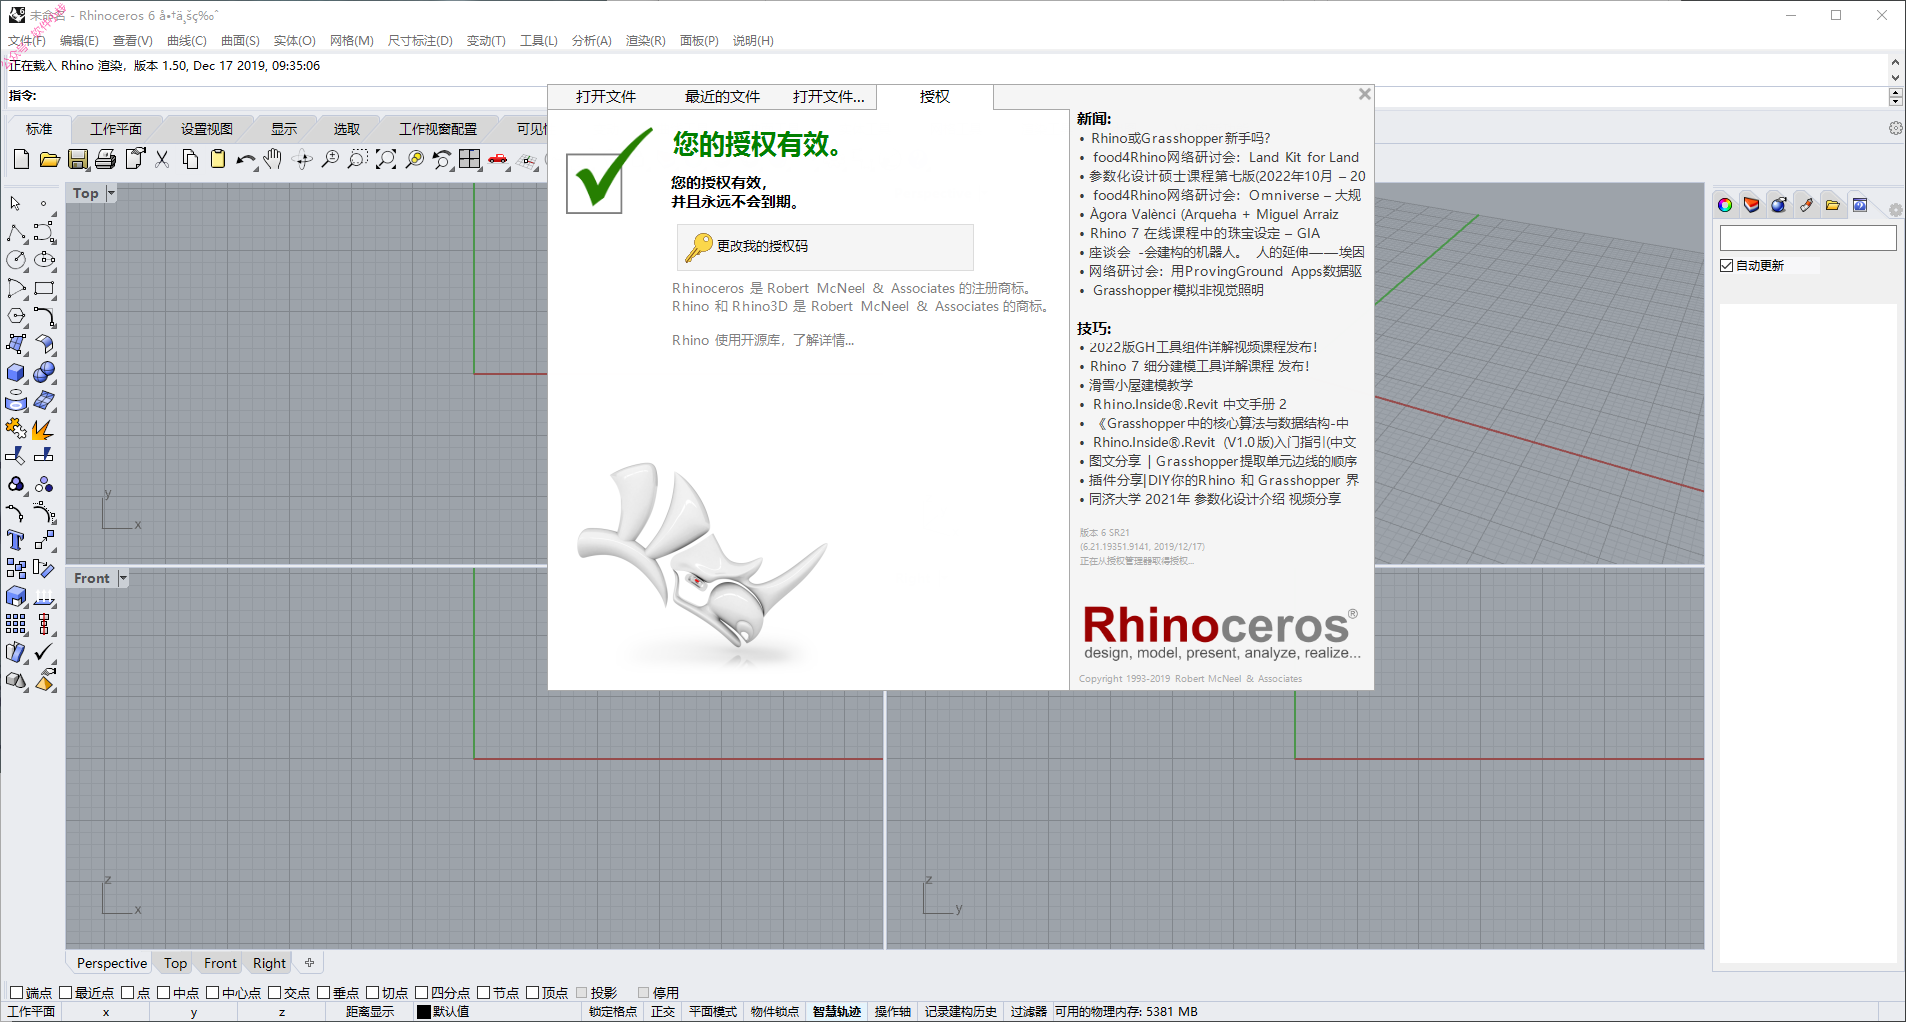This screenshot has height=1022, width=1906.
Task: Open the 曲线(C) menu
Action: click(x=187, y=41)
